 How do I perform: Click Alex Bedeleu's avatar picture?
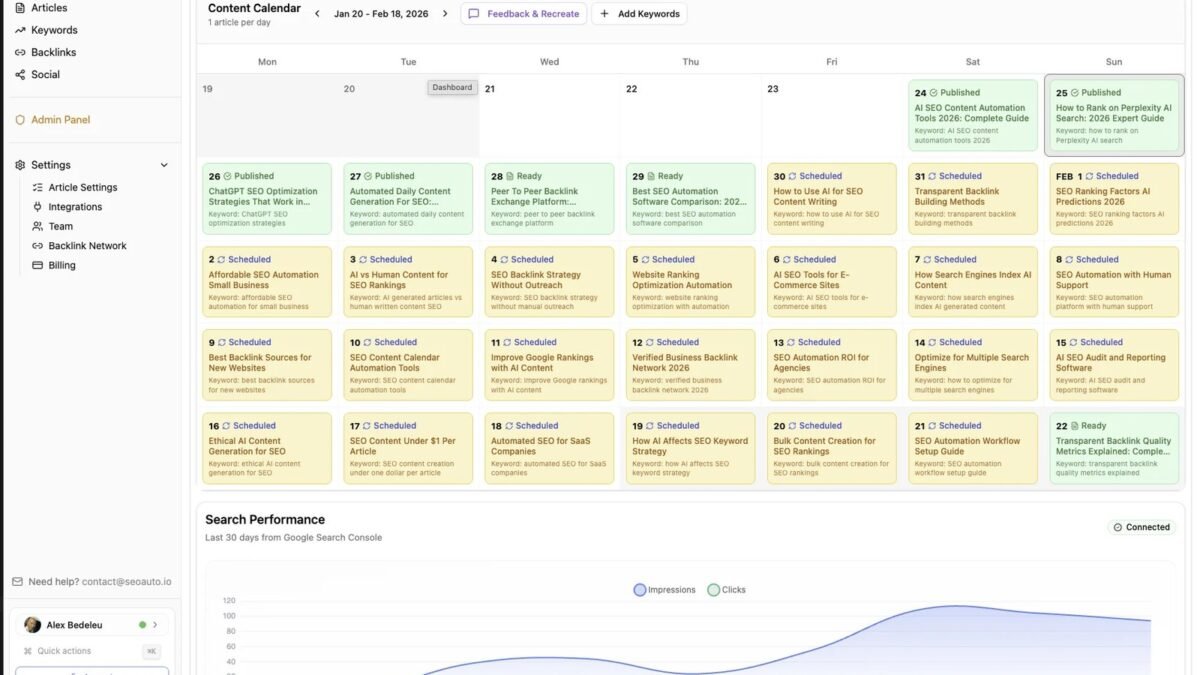tap(33, 625)
